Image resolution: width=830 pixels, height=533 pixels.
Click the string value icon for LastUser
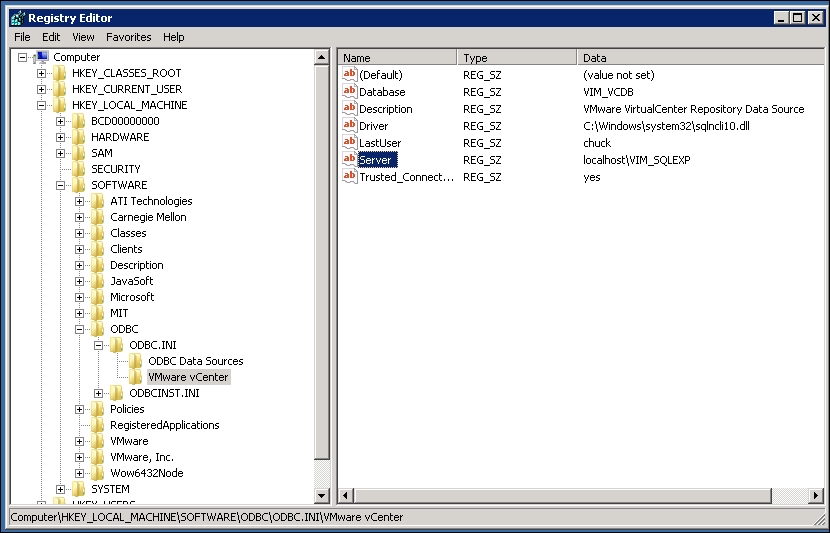tap(349, 142)
